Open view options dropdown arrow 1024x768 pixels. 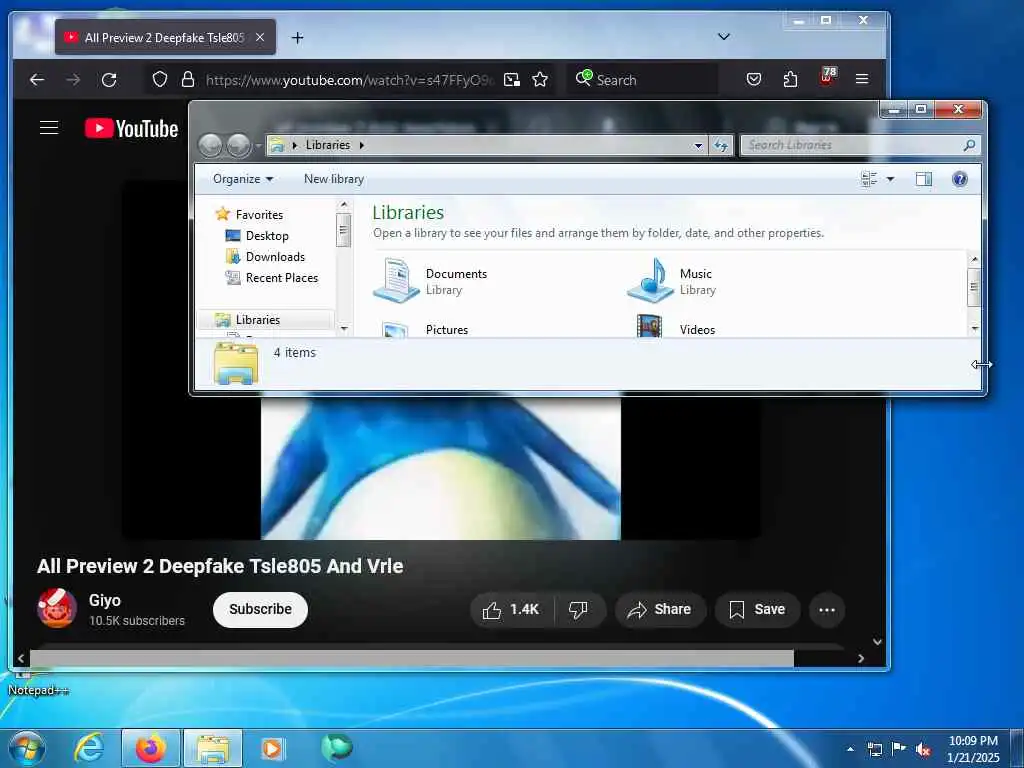890,179
